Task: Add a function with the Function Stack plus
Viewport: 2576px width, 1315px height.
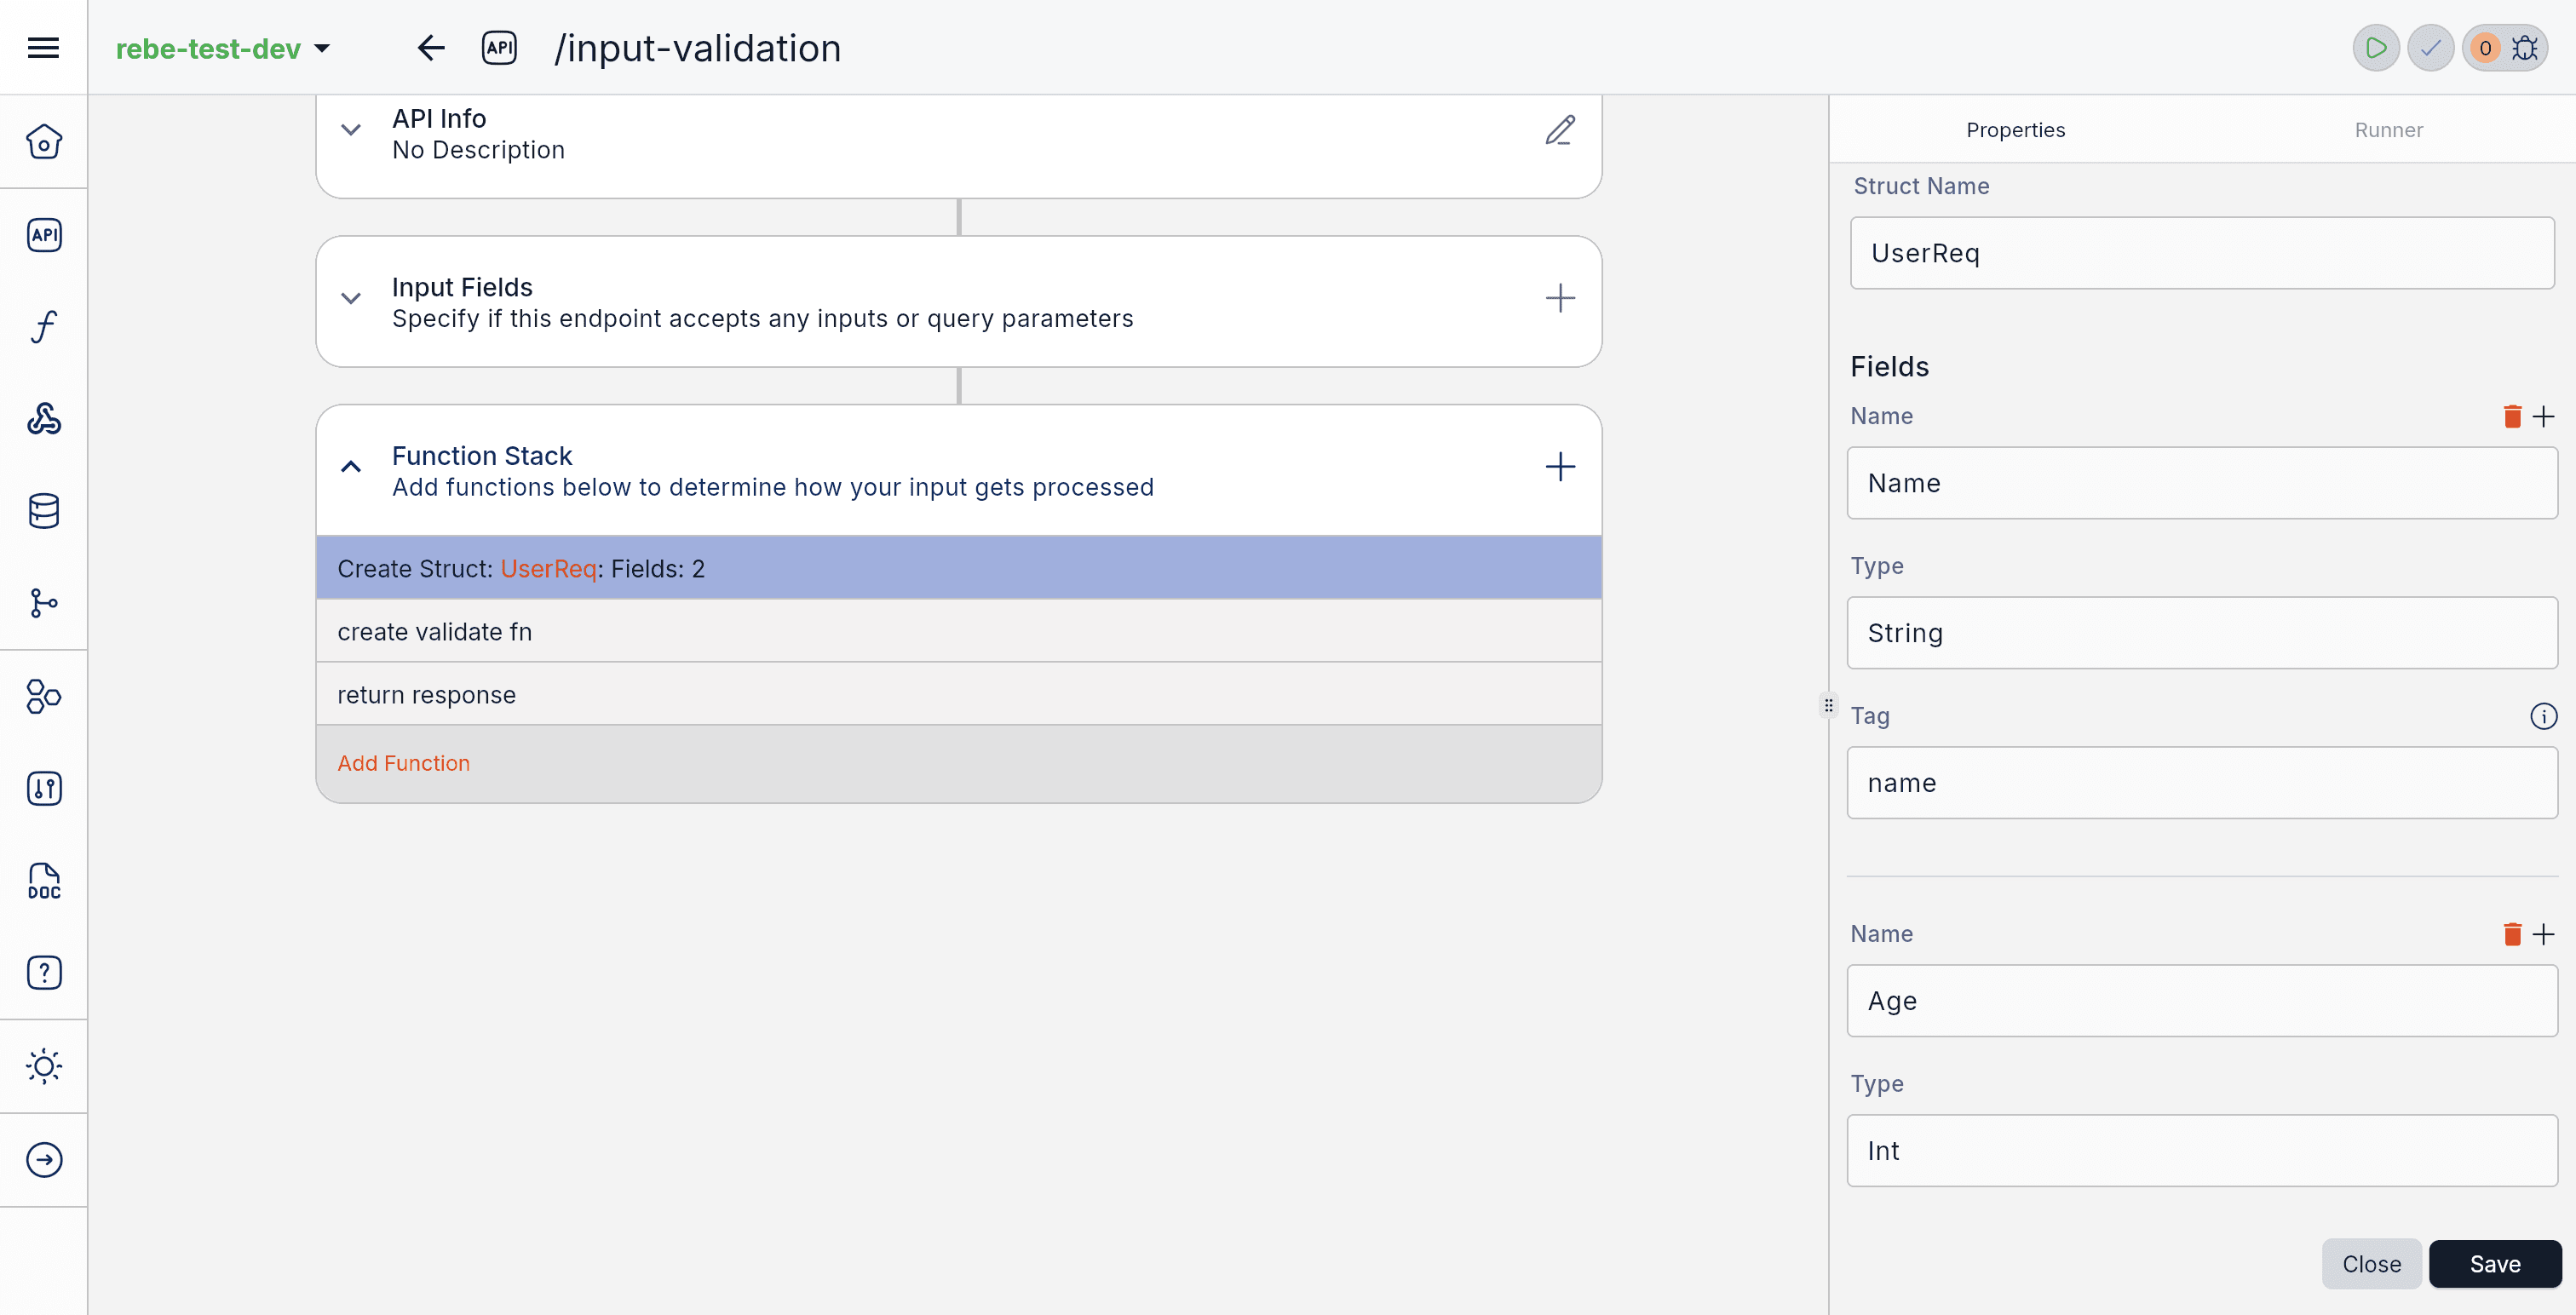Action: click(1560, 466)
